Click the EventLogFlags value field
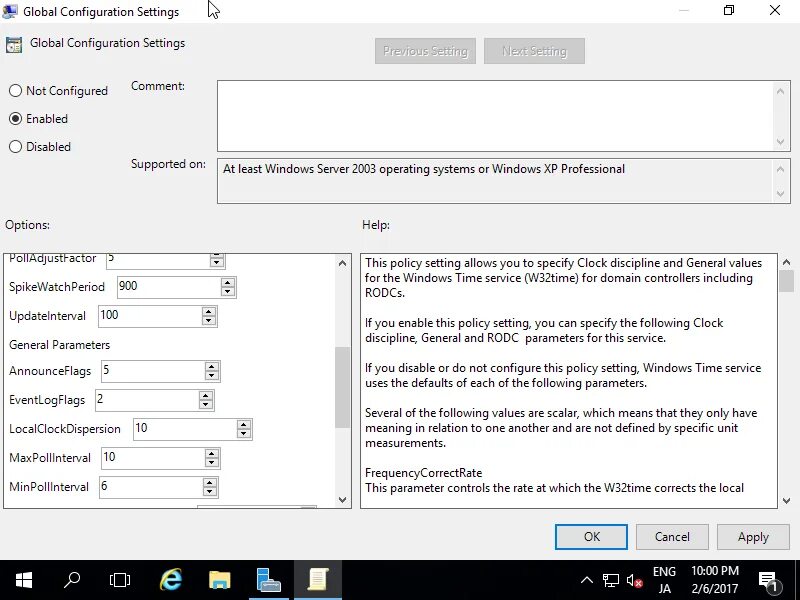800x600 pixels. pyautogui.click(x=147, y=400)
